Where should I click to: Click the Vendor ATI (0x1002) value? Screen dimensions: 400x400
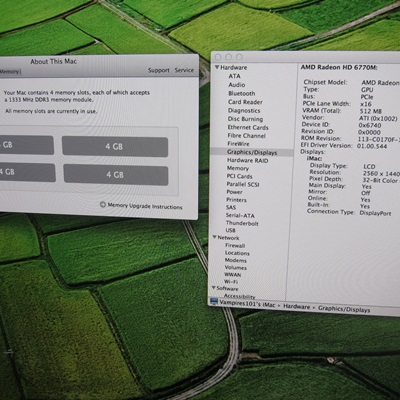[x=378, y=118]
